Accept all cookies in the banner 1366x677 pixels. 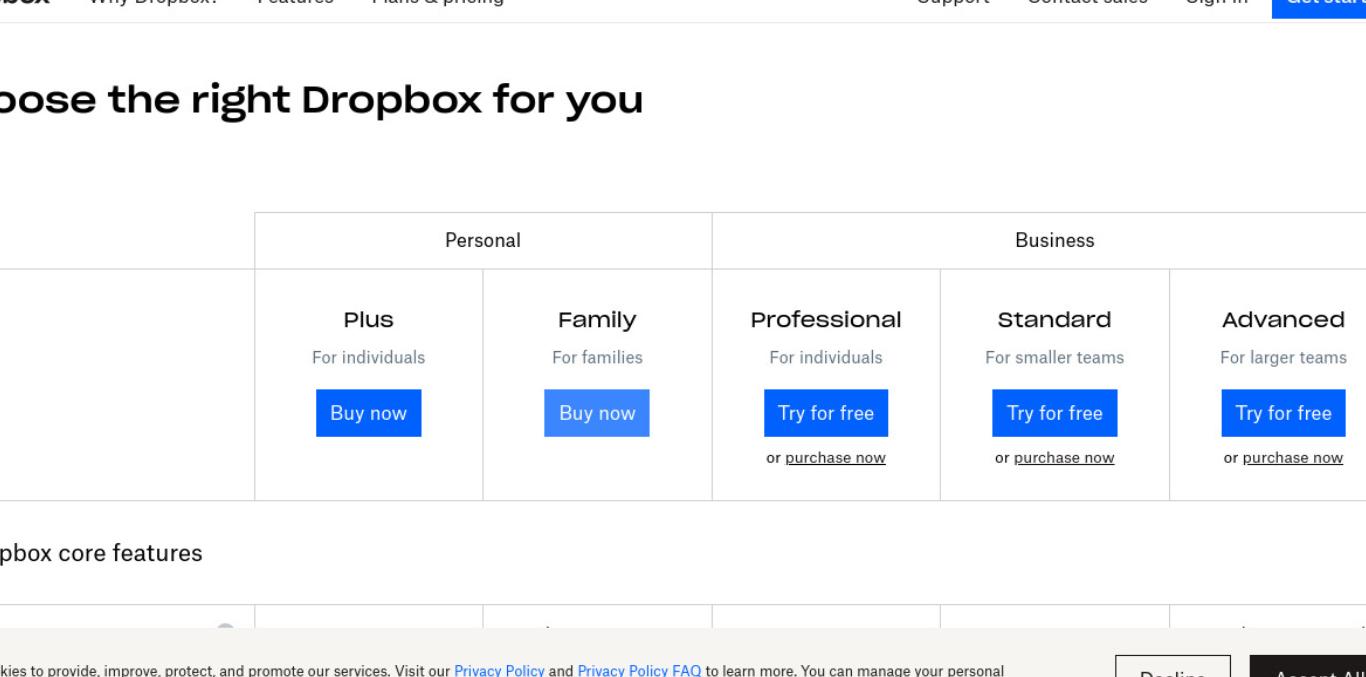click(1308, 667)
